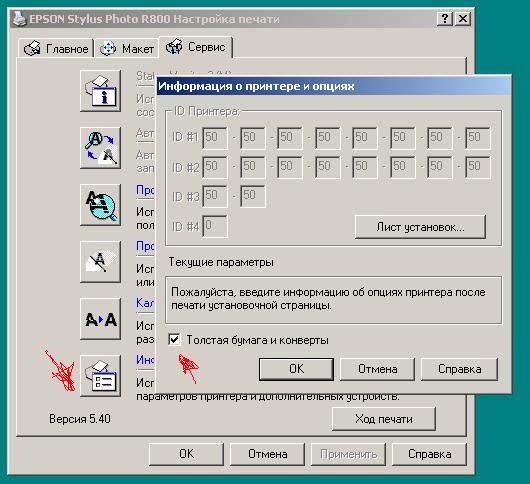Toggle Толстая бумага и конверты checkbox

(x=174, y=339)
